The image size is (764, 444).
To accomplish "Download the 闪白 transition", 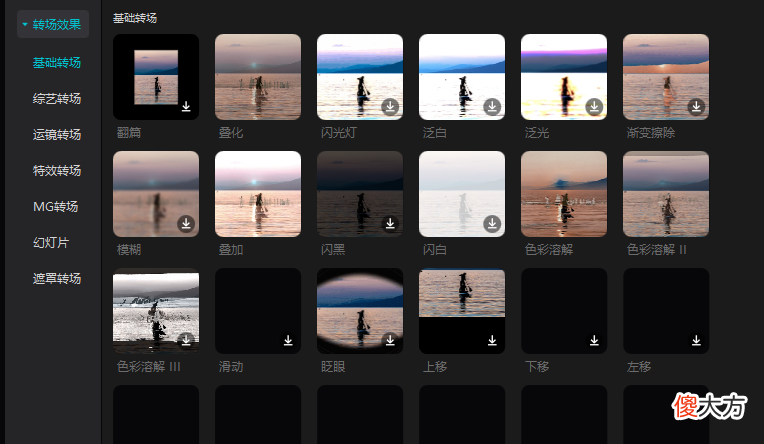I will coord(492,223).
